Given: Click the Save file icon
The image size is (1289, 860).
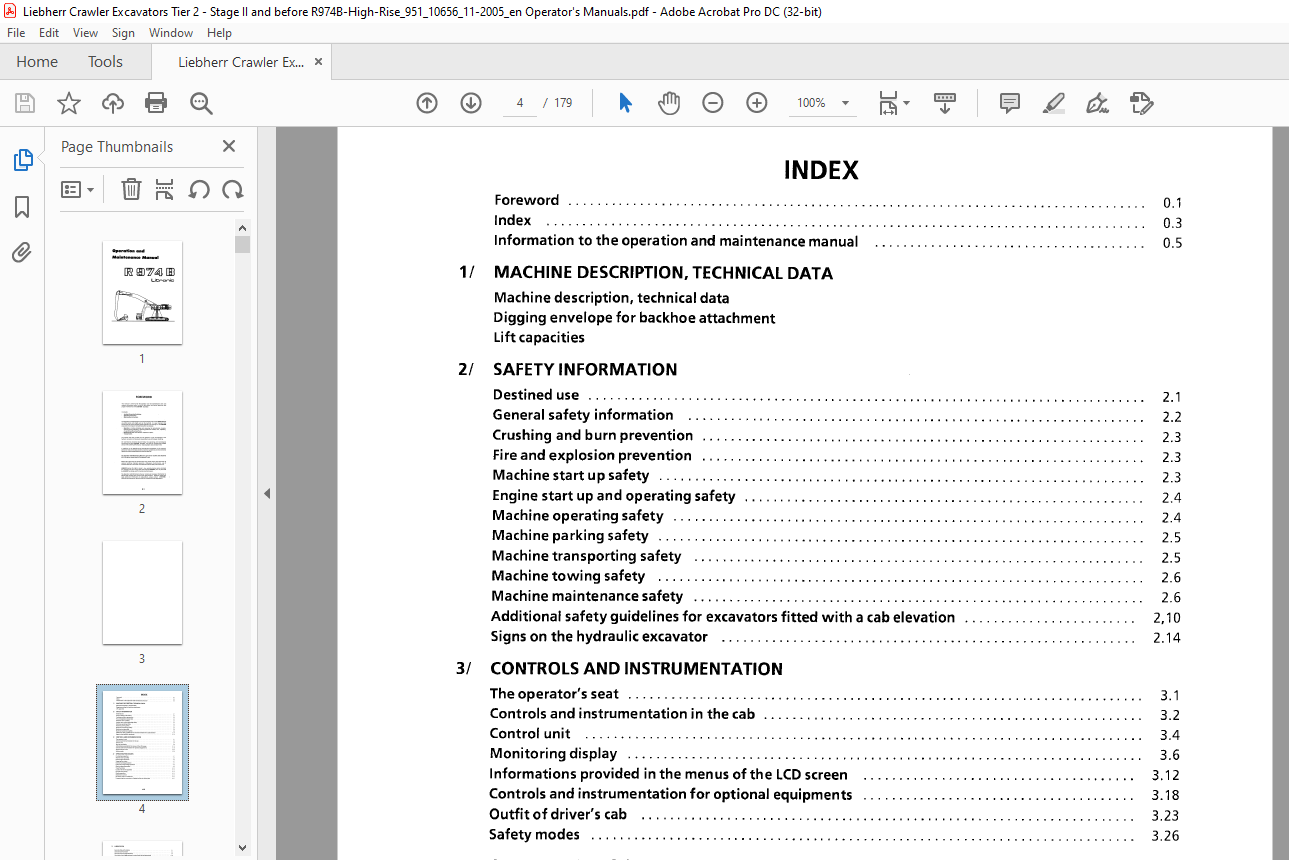Looking at the screenshot, I should [x=25, y=103].
